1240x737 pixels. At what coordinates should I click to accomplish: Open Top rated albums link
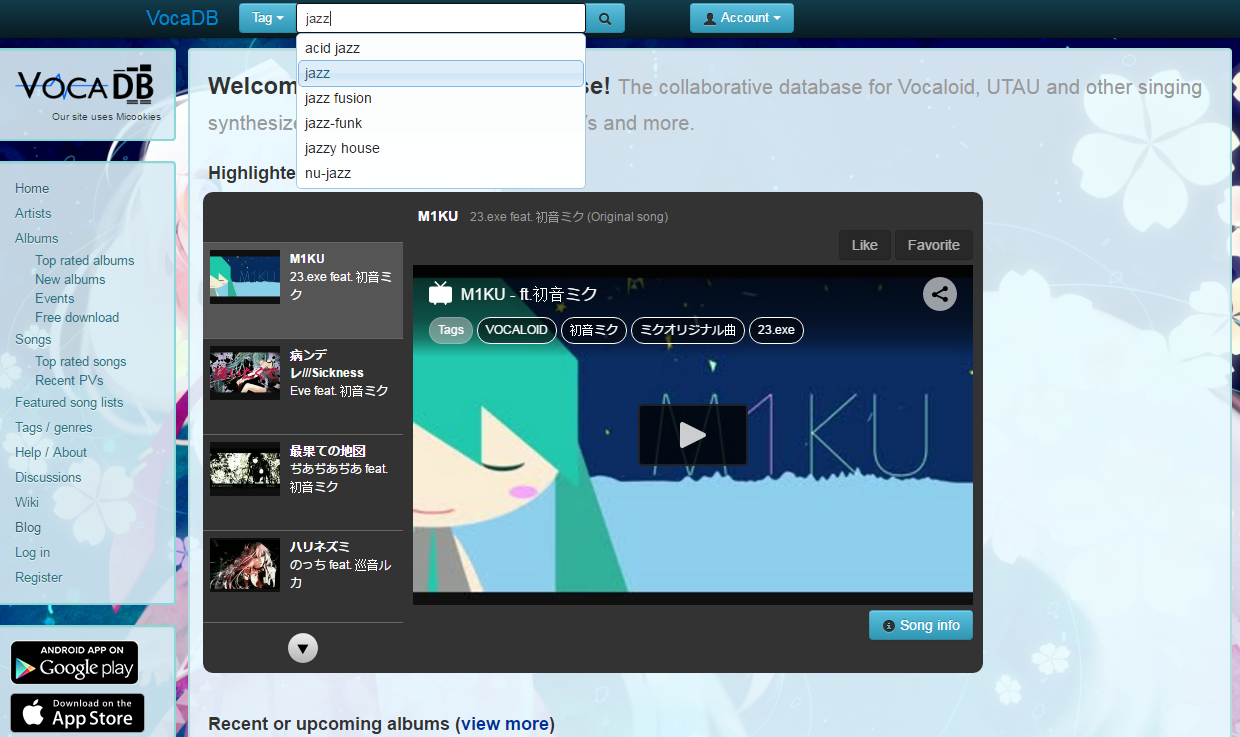click(x=85, y=260)
